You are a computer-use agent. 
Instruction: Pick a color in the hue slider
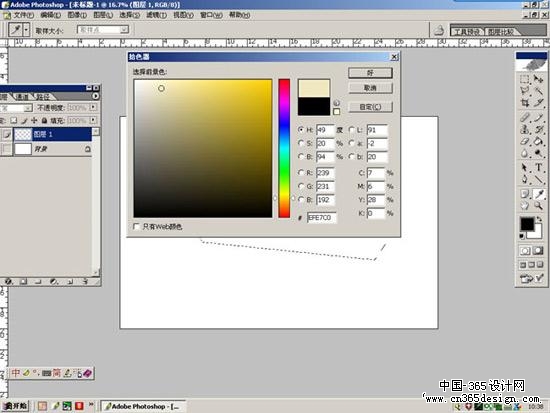pyautogui.click(x=284, y=148)
